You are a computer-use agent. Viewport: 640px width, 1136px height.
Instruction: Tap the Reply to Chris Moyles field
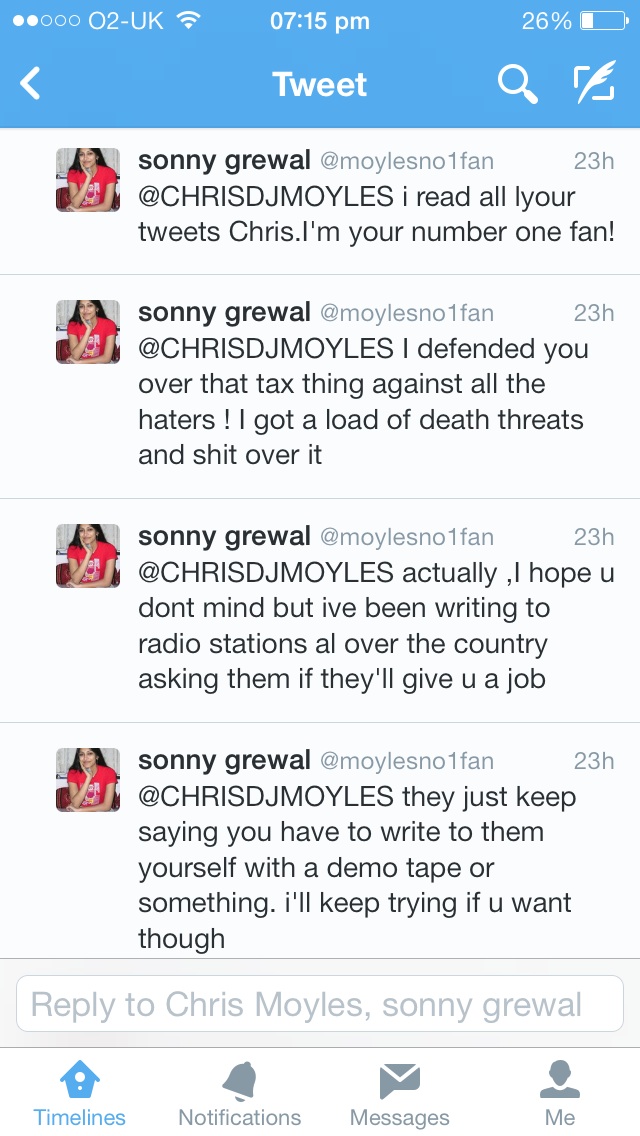point(320,1004)
